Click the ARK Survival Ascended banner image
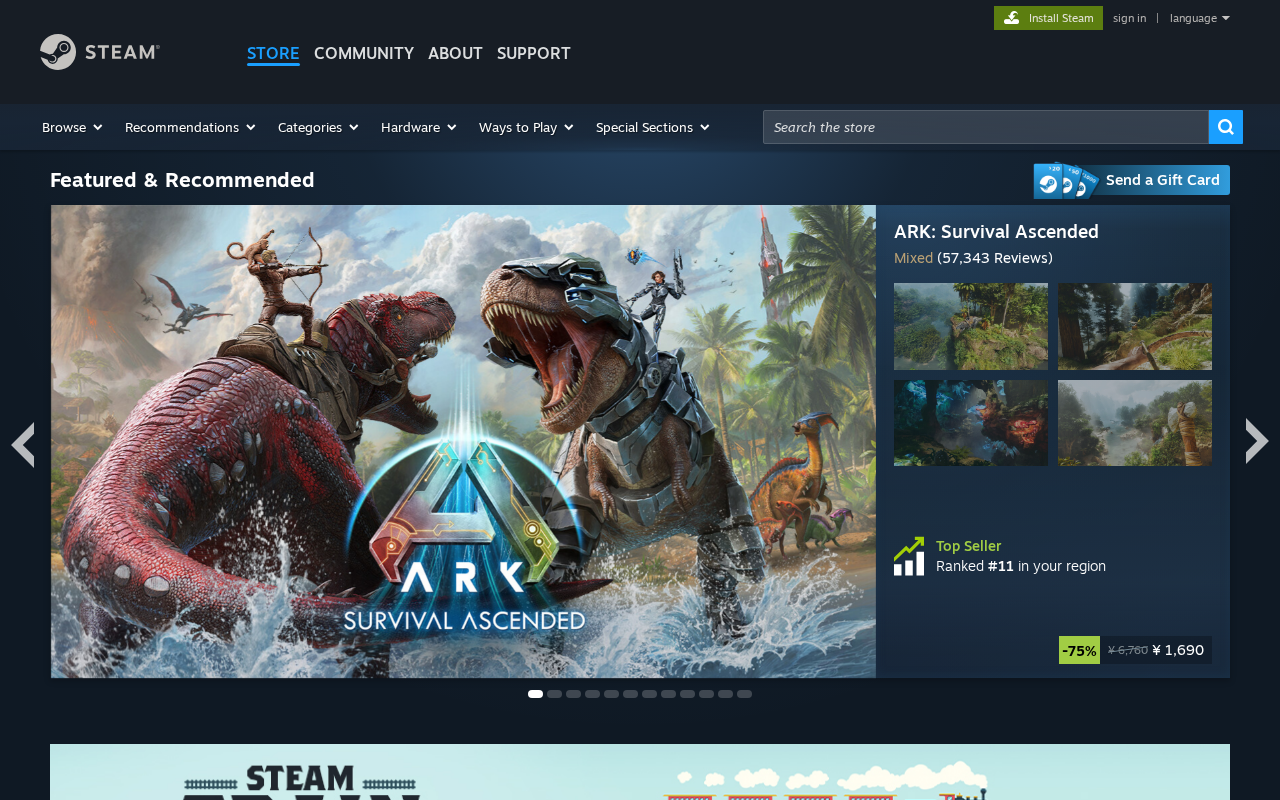Screen dimensions: 1280x800 463,441
